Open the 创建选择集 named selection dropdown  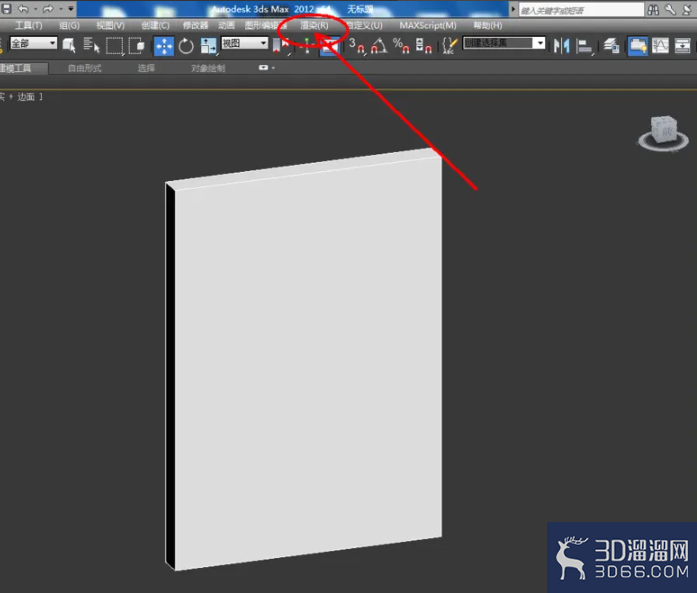504,43
